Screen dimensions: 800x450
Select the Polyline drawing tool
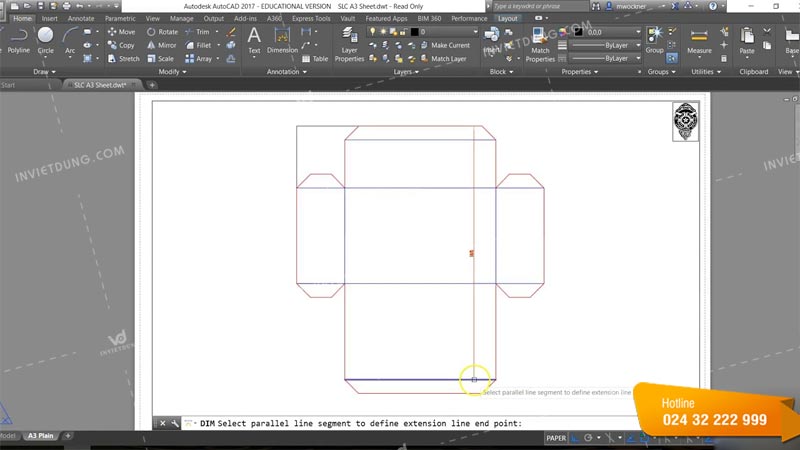19,41
